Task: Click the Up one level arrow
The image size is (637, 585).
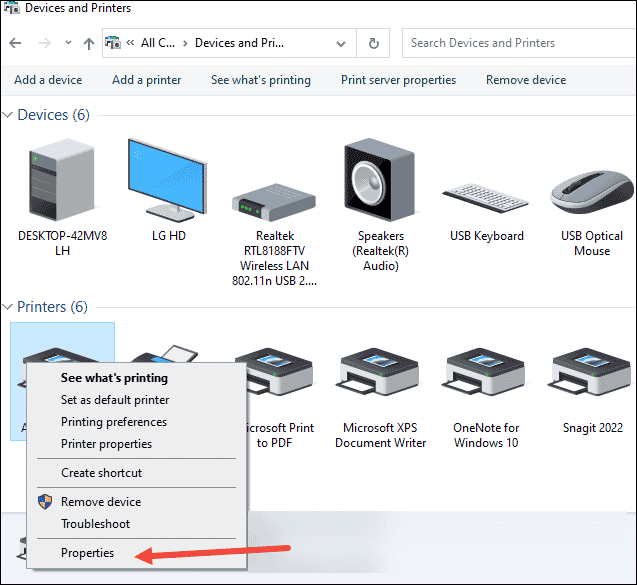Action: (x=89, y=43)
